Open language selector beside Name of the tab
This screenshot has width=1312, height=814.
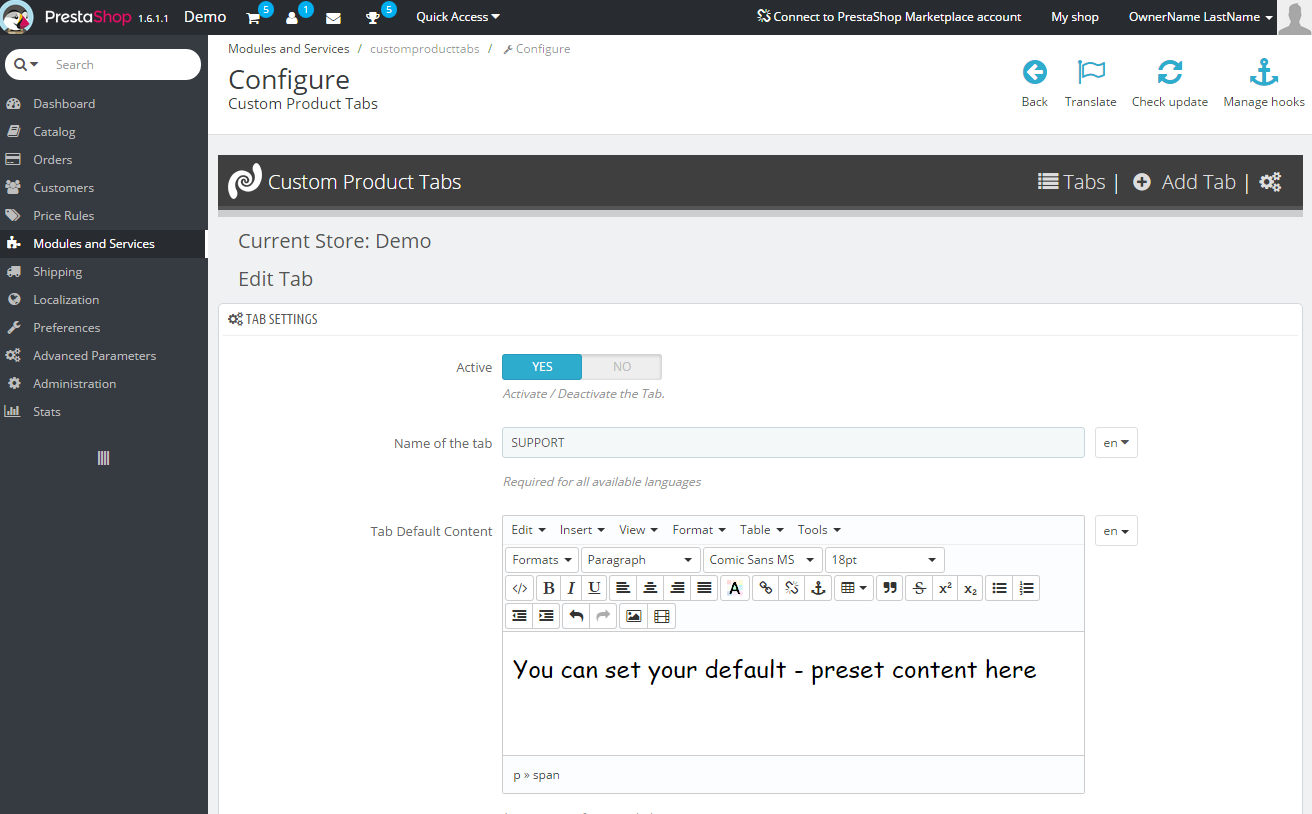click(1117, 442)
